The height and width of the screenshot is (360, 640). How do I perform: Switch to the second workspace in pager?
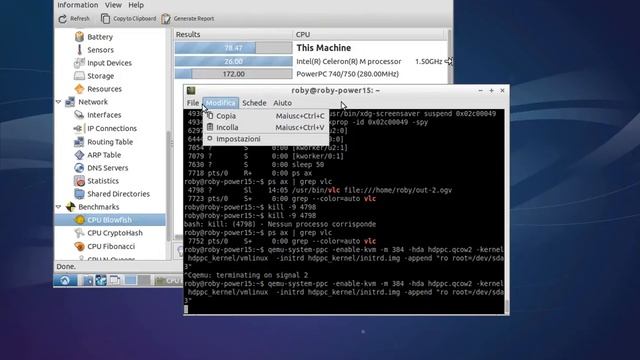(144, 280)
